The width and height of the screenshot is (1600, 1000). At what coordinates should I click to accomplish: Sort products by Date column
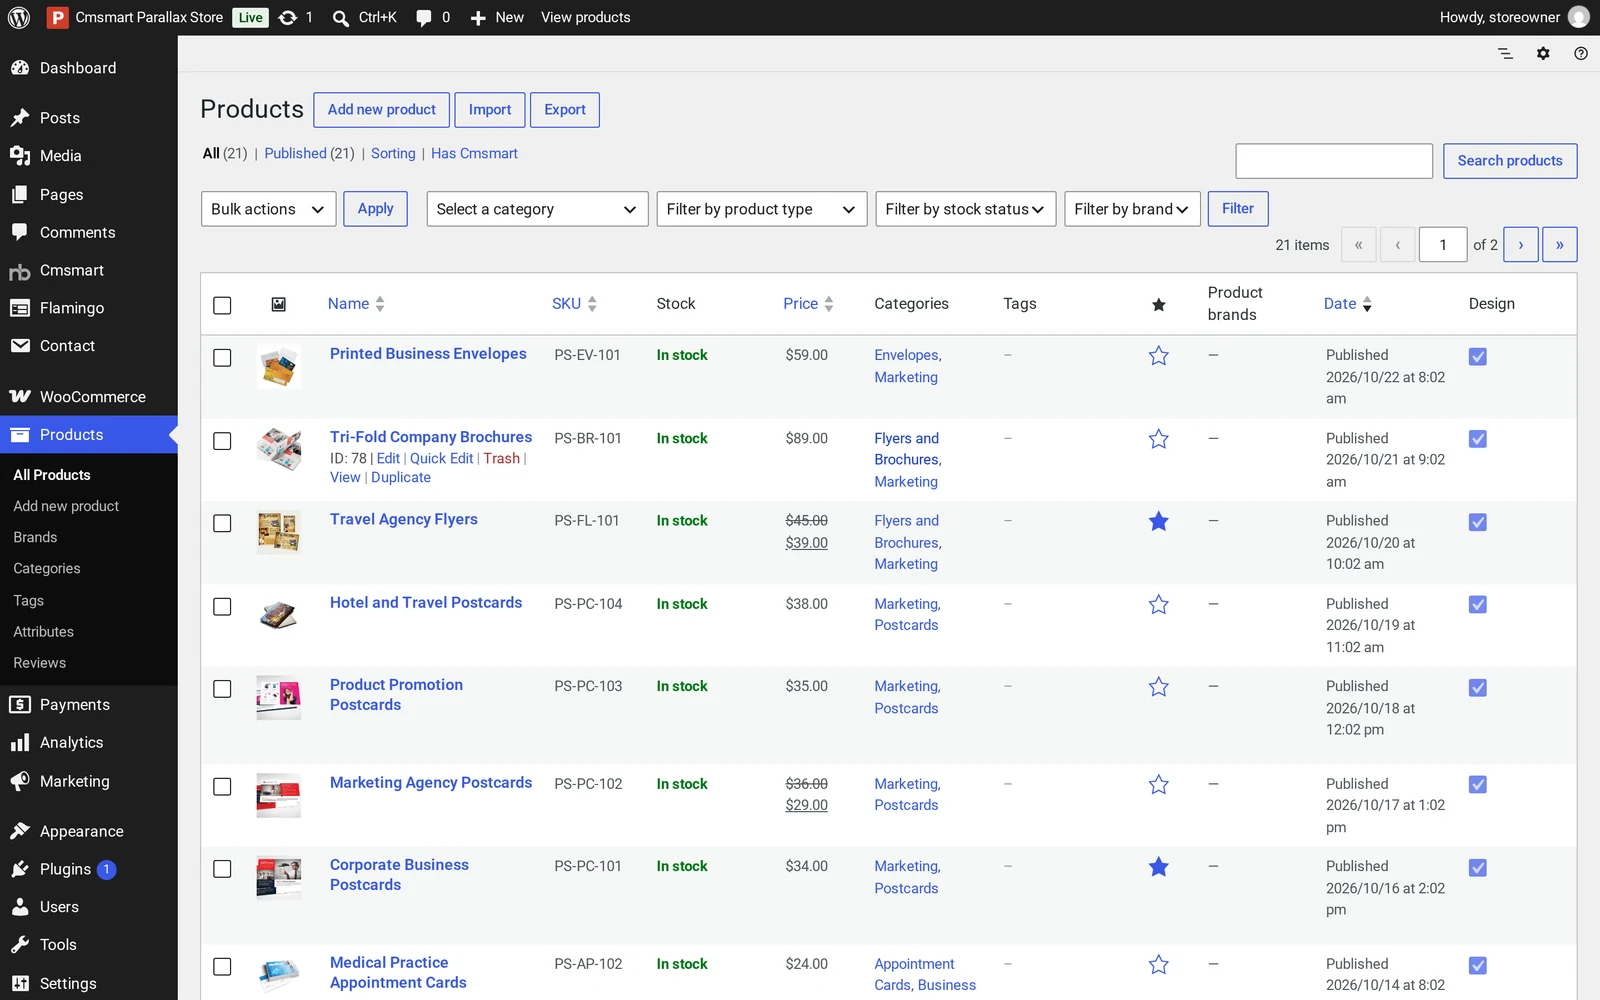[x=1347, y=304]
